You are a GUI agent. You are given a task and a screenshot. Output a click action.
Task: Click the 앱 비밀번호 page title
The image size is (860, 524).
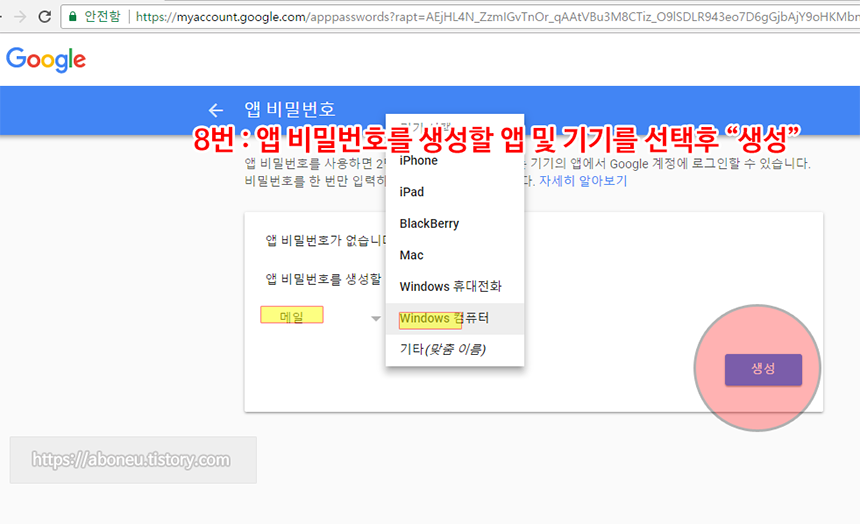tap(290, 109)
